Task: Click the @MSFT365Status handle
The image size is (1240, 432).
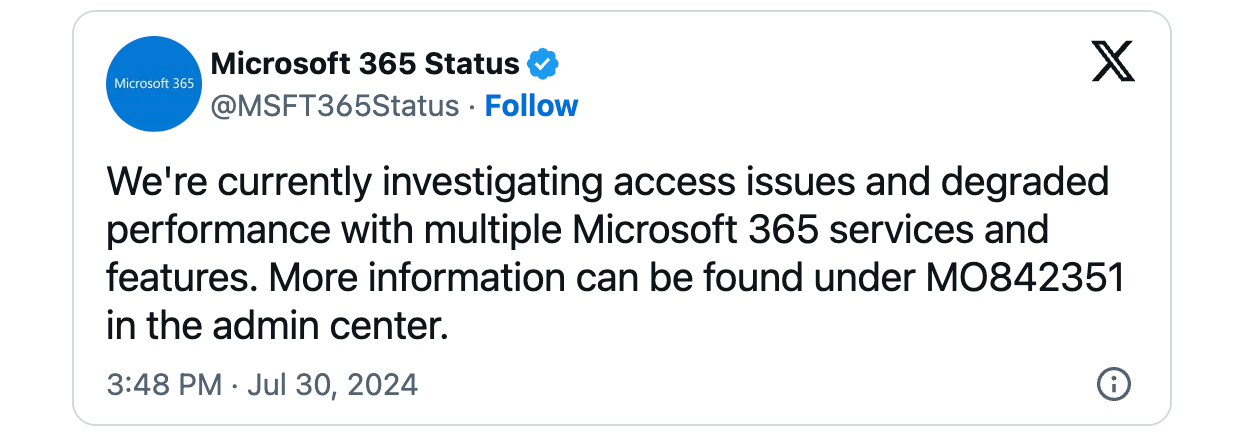Action: (335, 106)
